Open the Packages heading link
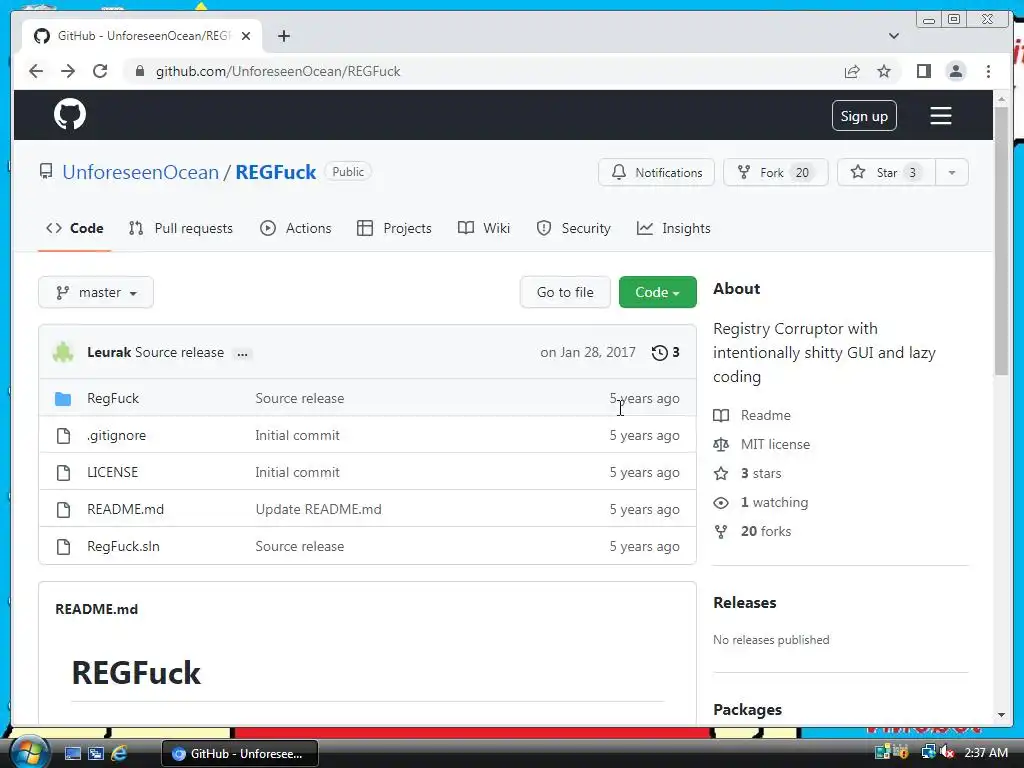The height and width of the screenshot is (768, 1024). [747, 709]
